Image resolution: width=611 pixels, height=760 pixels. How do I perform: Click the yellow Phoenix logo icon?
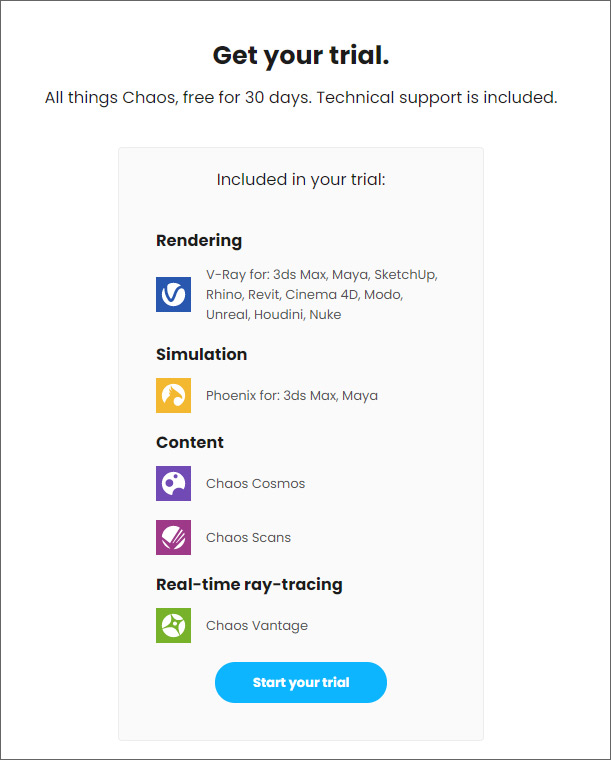[173, 396]
